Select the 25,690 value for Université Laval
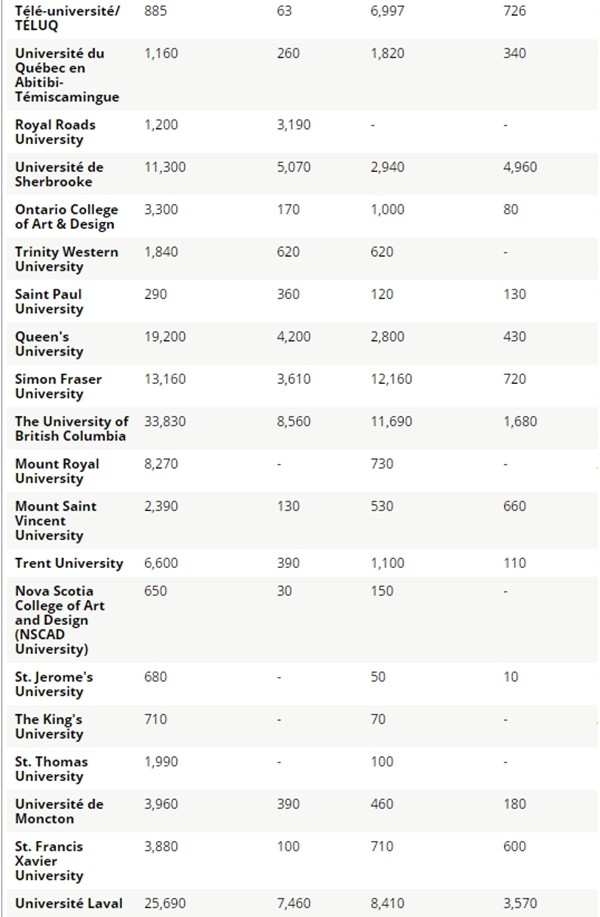 coord(165,904)
